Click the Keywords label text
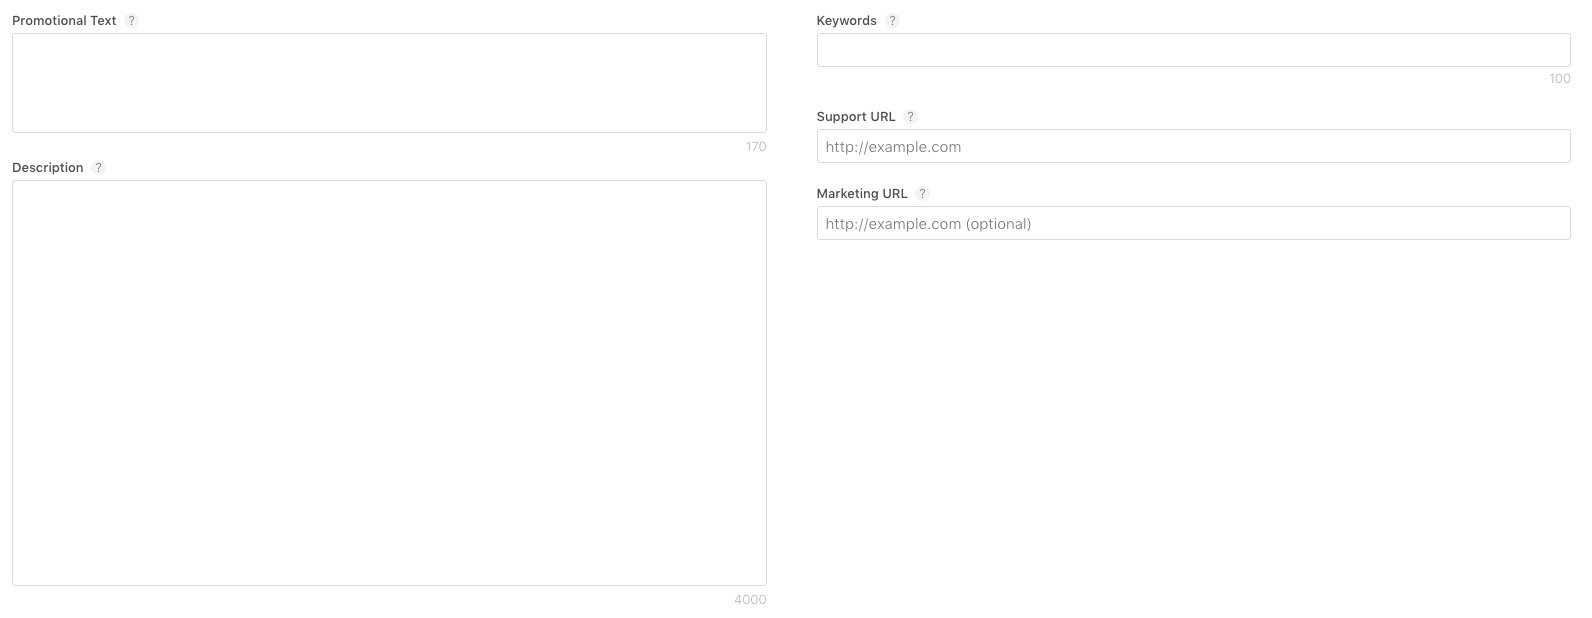 coord(846,21)
